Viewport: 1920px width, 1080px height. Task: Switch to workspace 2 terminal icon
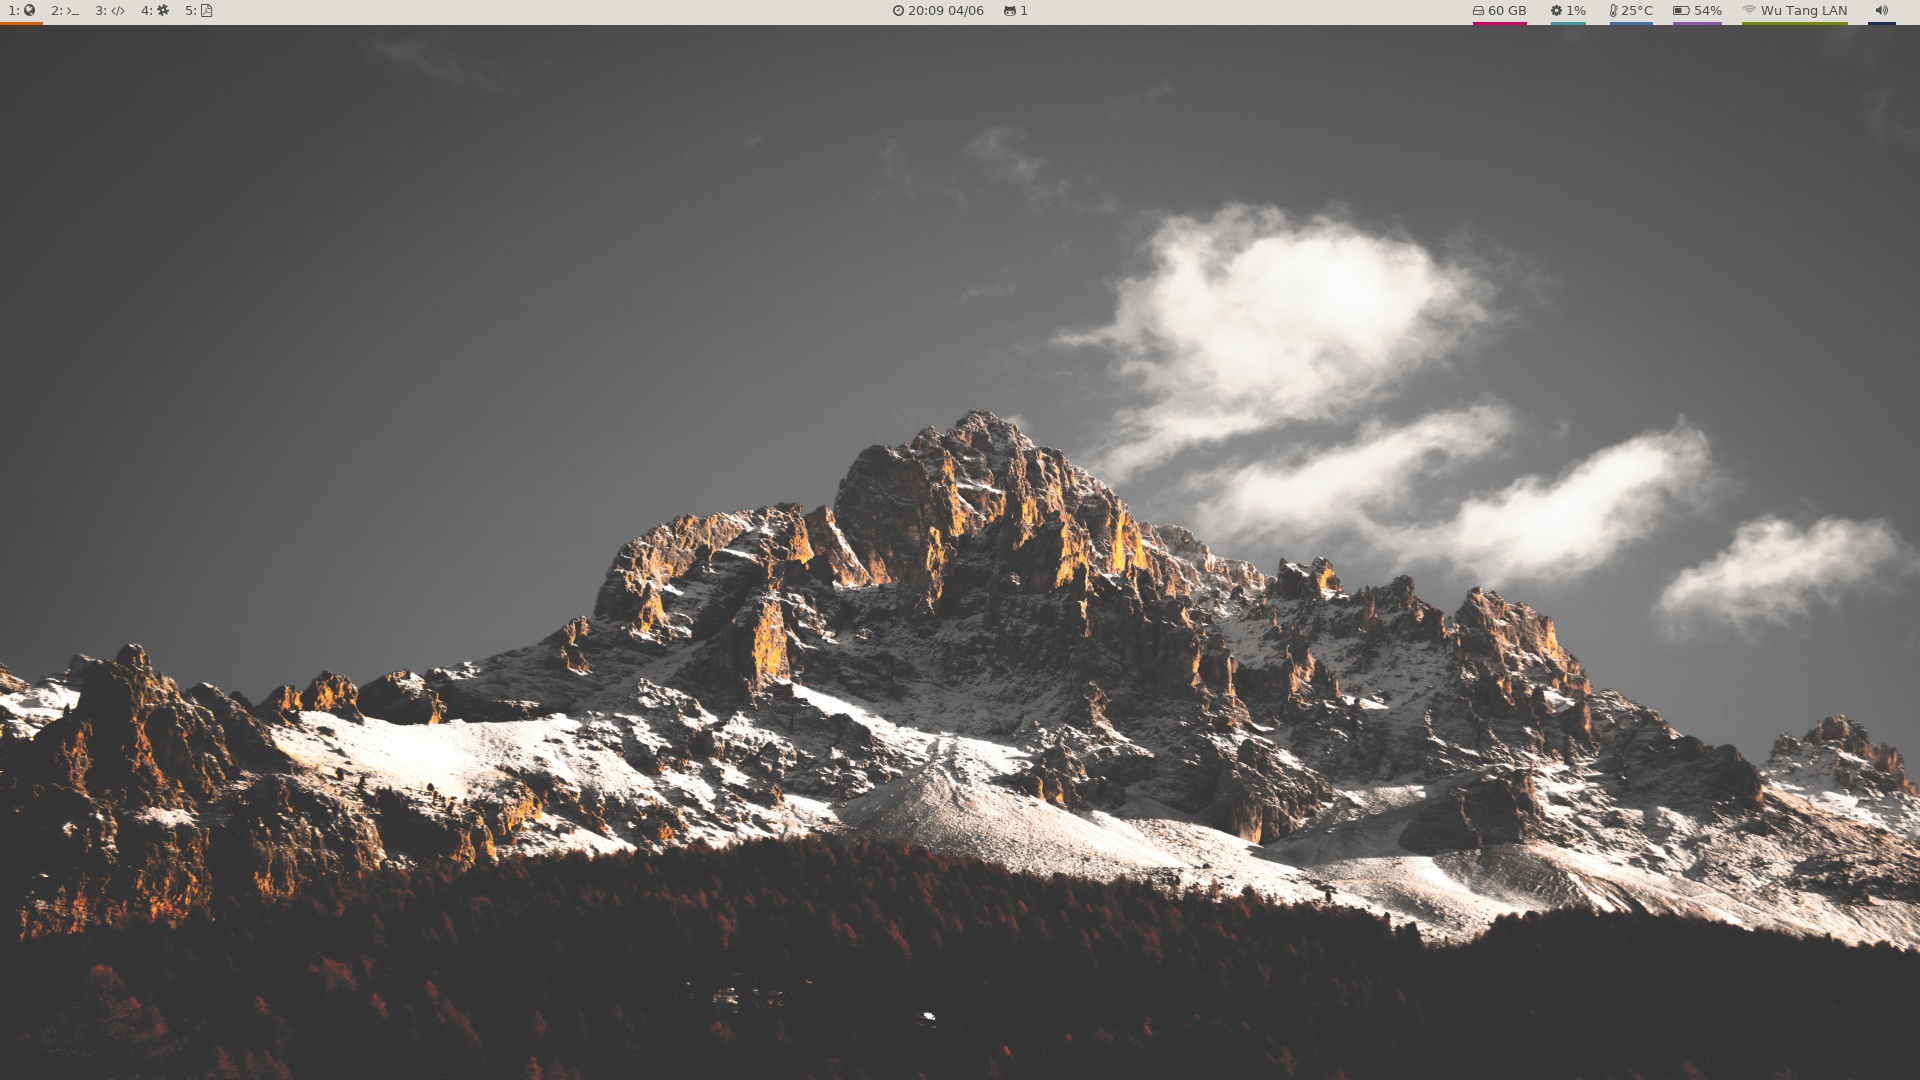(65, 11)
